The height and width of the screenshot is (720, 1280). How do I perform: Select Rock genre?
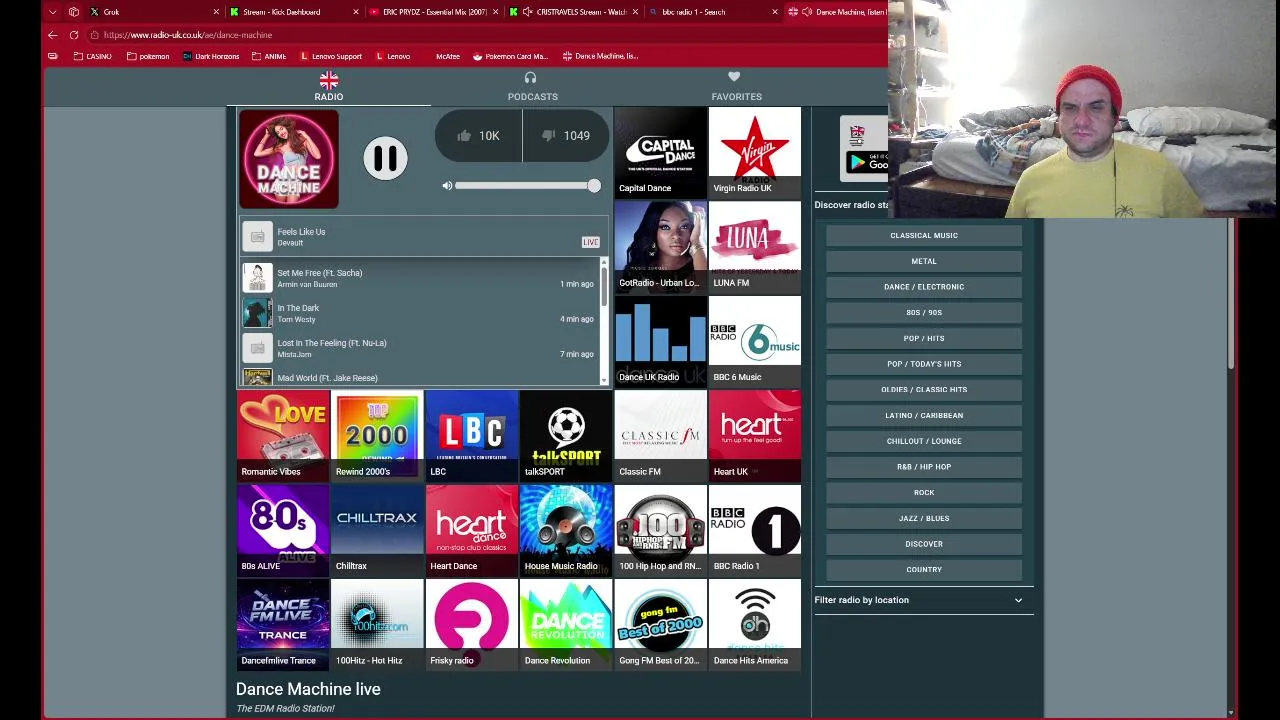924,492
